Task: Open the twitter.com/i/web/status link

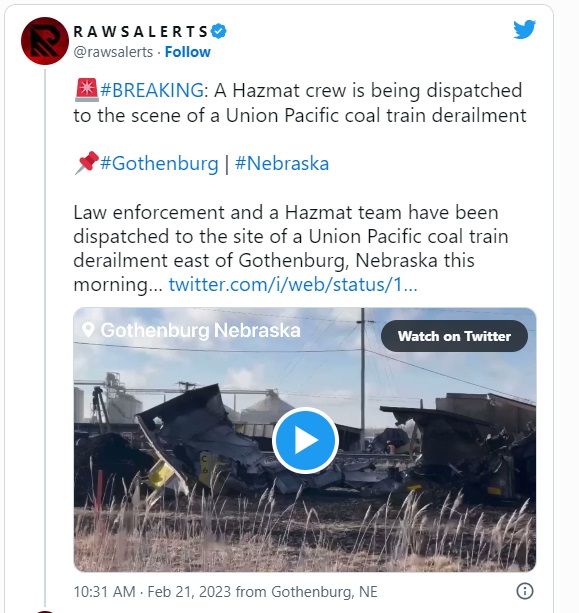Action: pyautogui.click(x=293, y=284)
